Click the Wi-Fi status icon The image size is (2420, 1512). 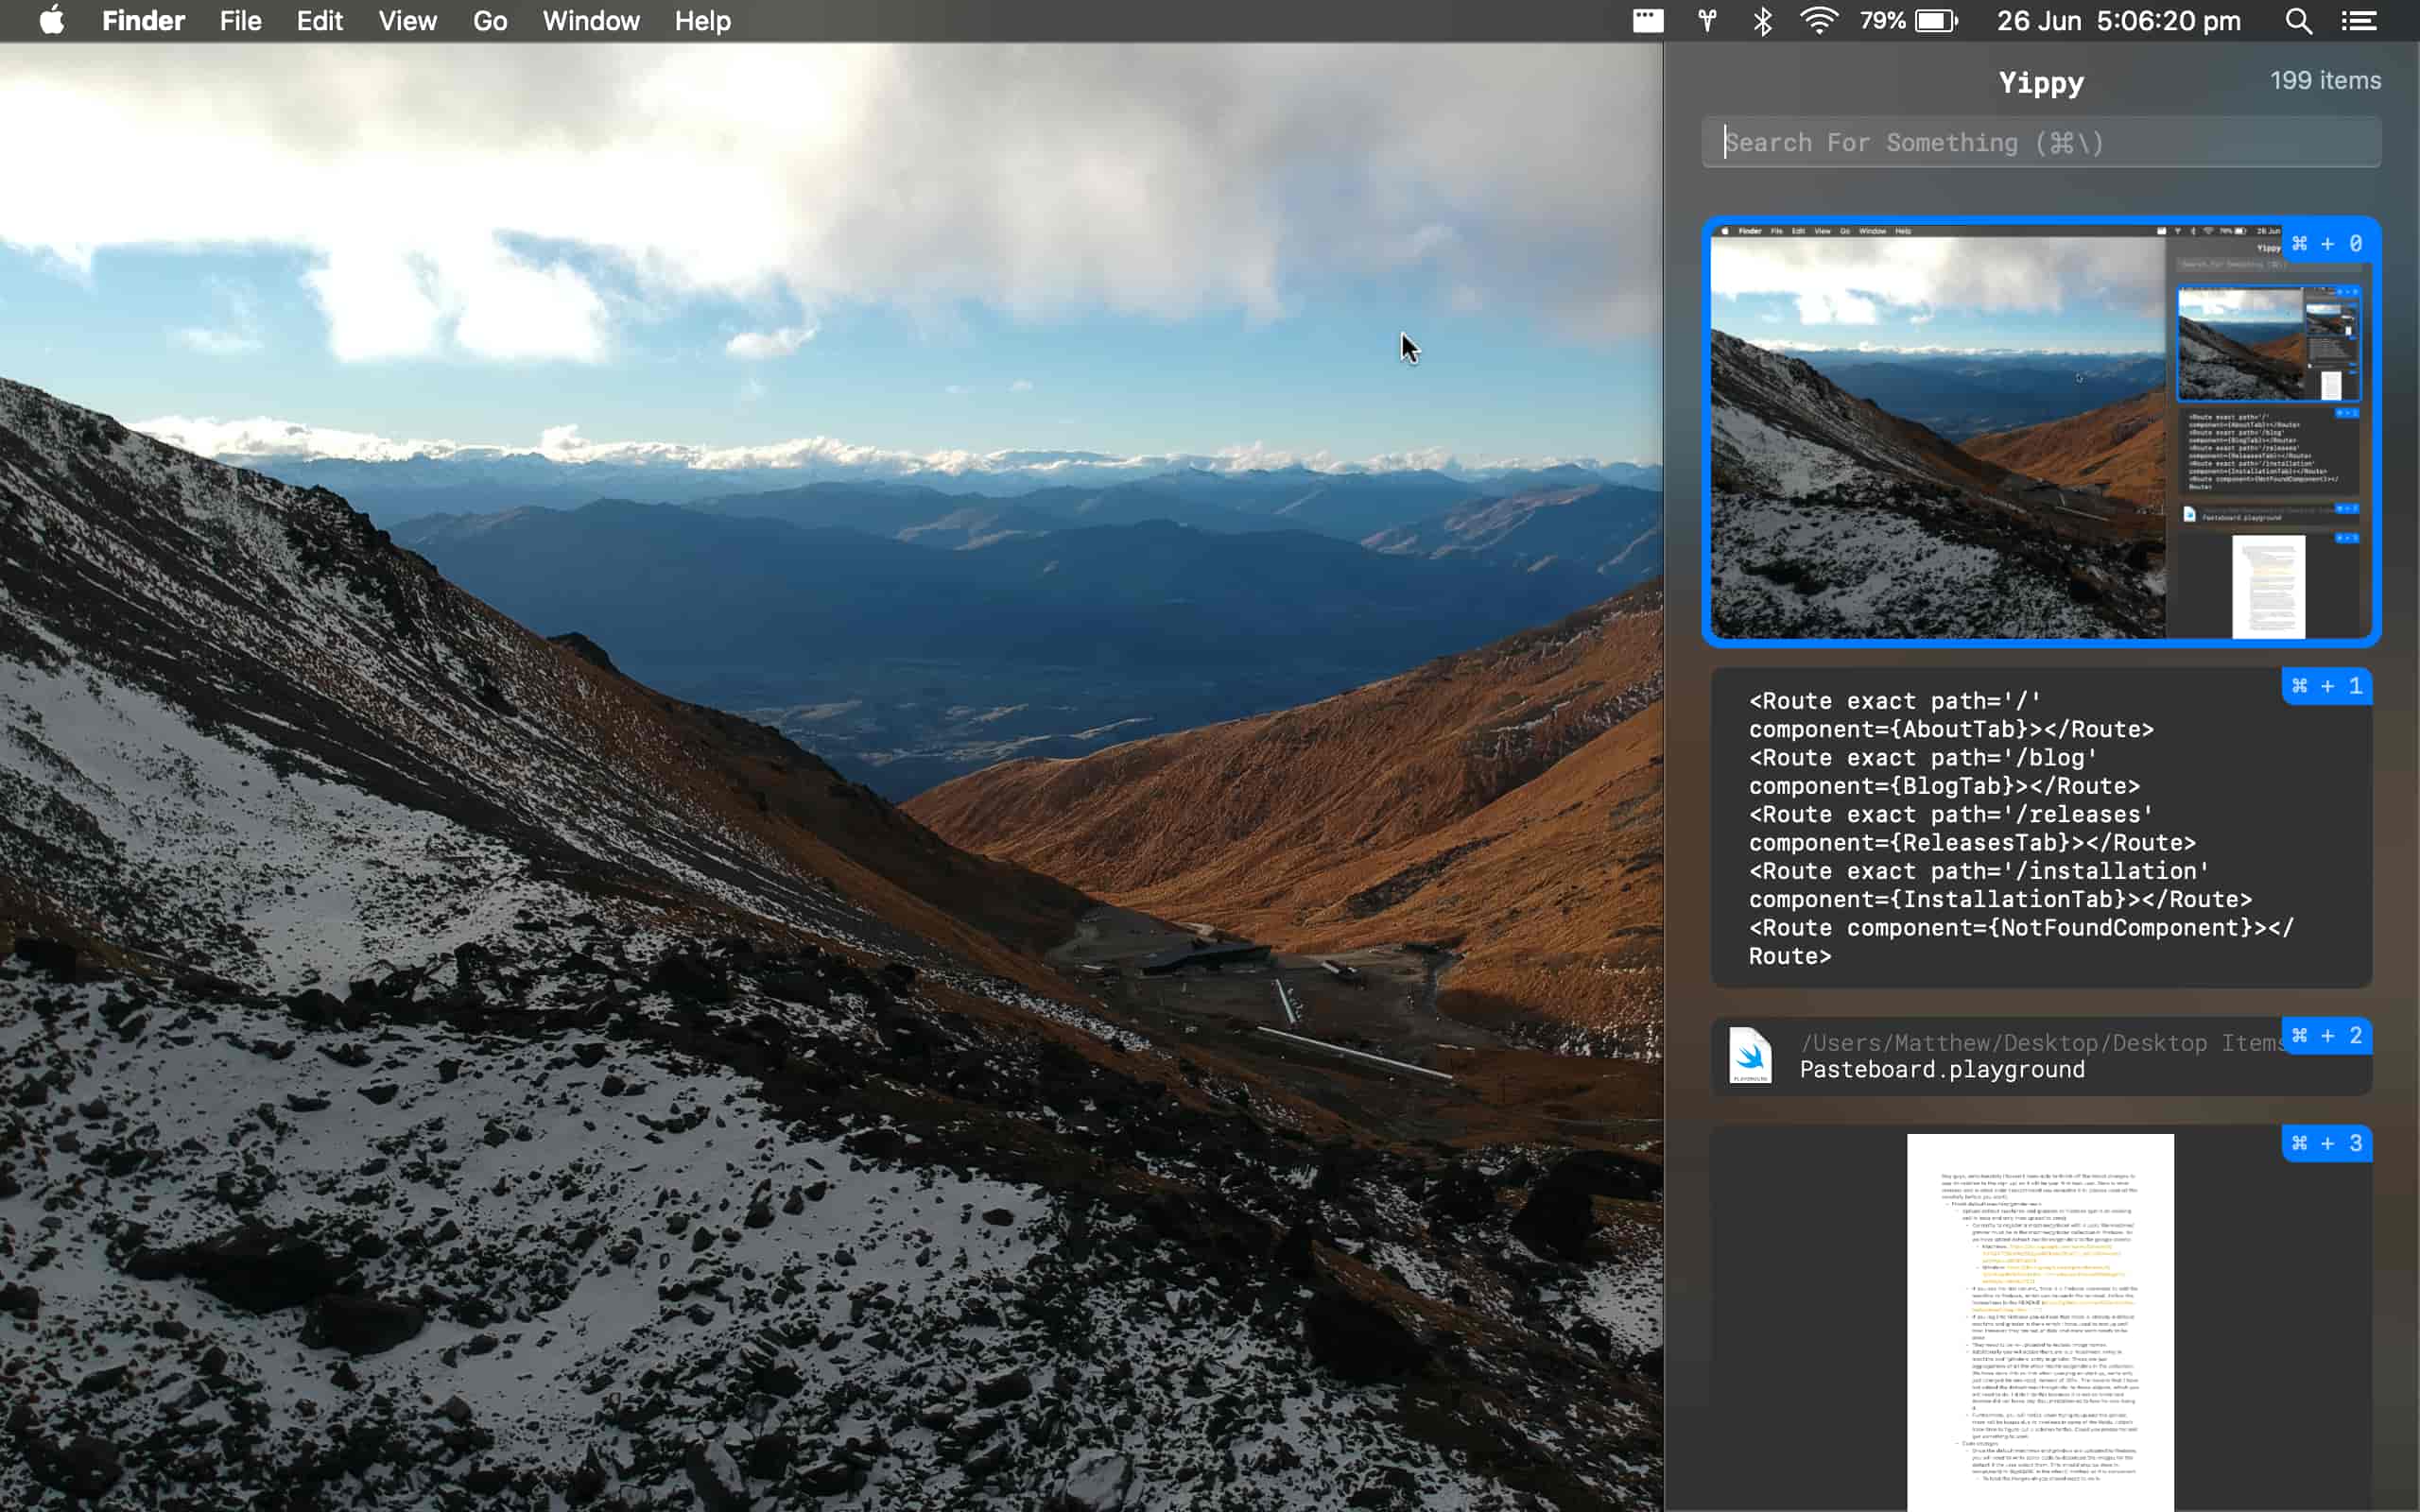[x=1818, y=20]
